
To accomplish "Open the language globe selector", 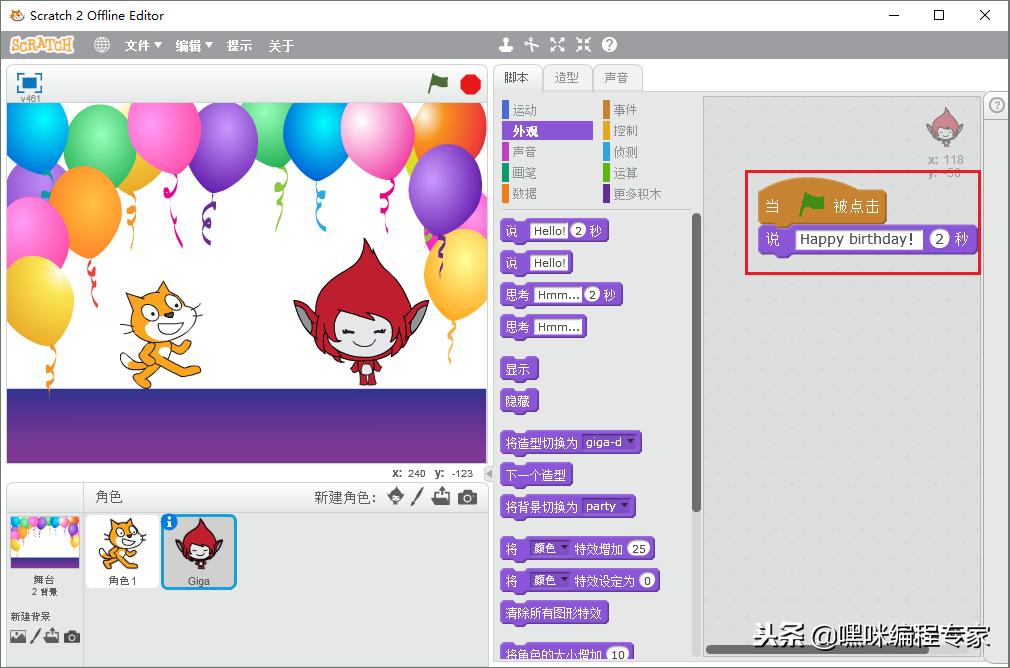I will coord(101,44).
